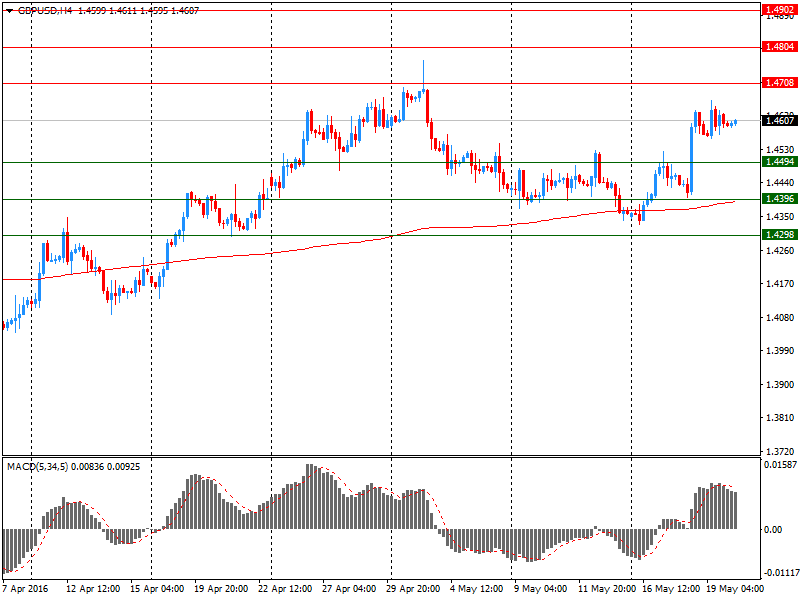Click the 22 Apr 12:00 time label

pos(285,589)
